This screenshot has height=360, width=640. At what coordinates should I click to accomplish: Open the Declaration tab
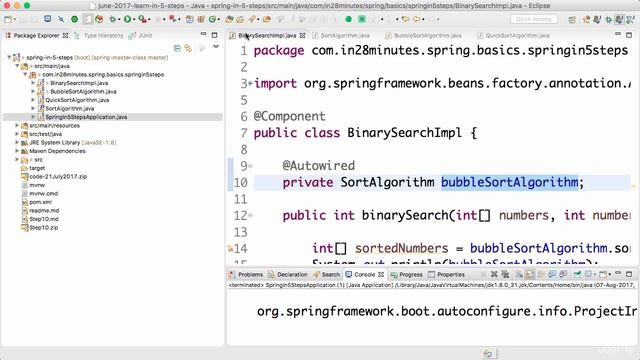tap(288, 274)
